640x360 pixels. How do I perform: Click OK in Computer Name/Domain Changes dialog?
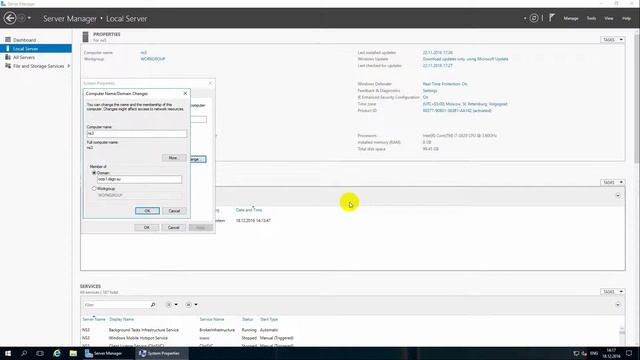click(x=147, y=211)
